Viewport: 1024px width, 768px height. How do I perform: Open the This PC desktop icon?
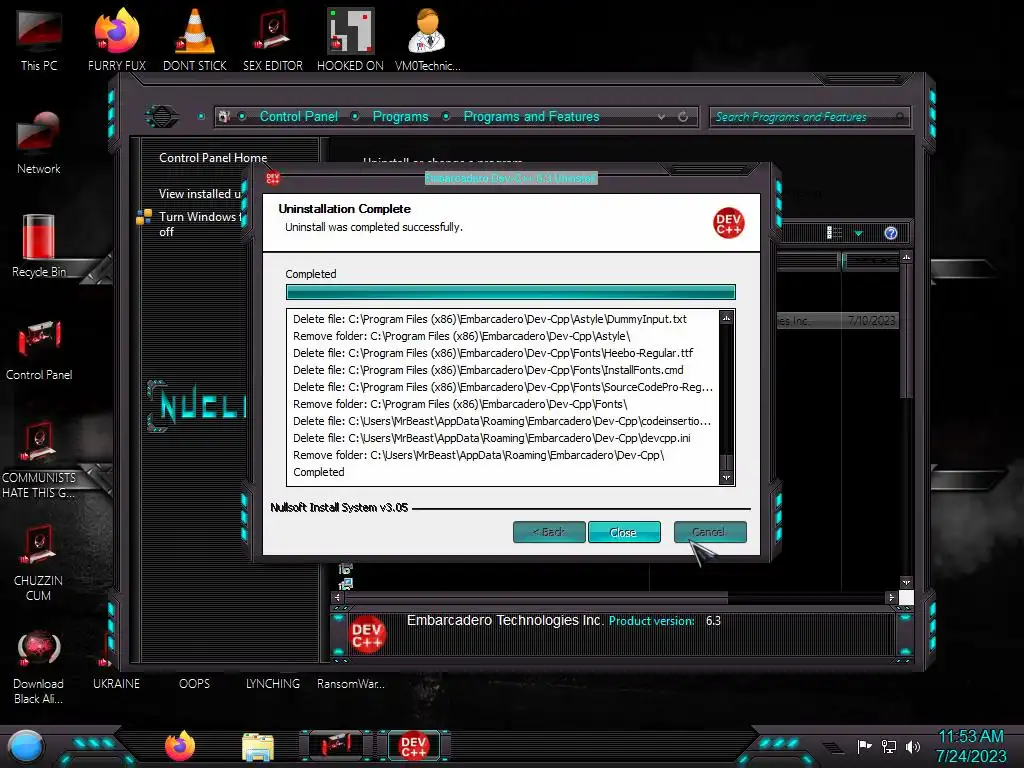(39, 40)
